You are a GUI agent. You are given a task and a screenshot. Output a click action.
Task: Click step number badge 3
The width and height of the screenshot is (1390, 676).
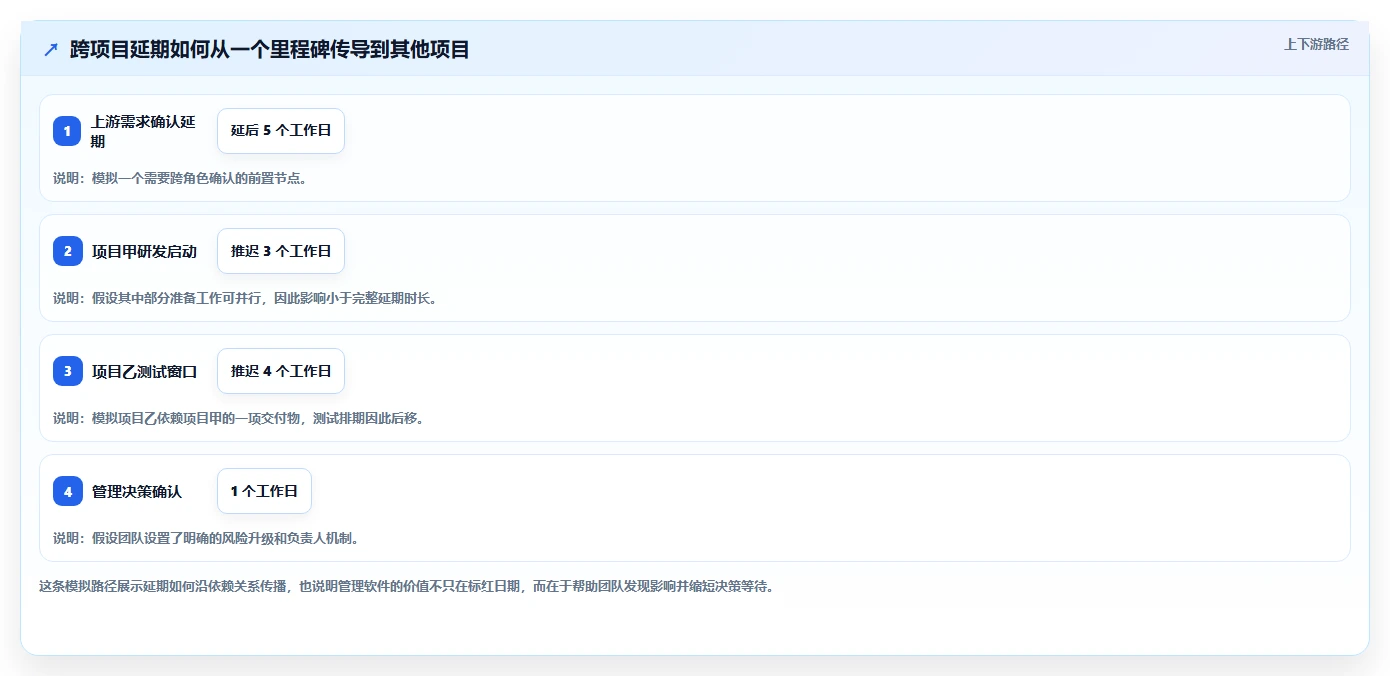[67, 371]
